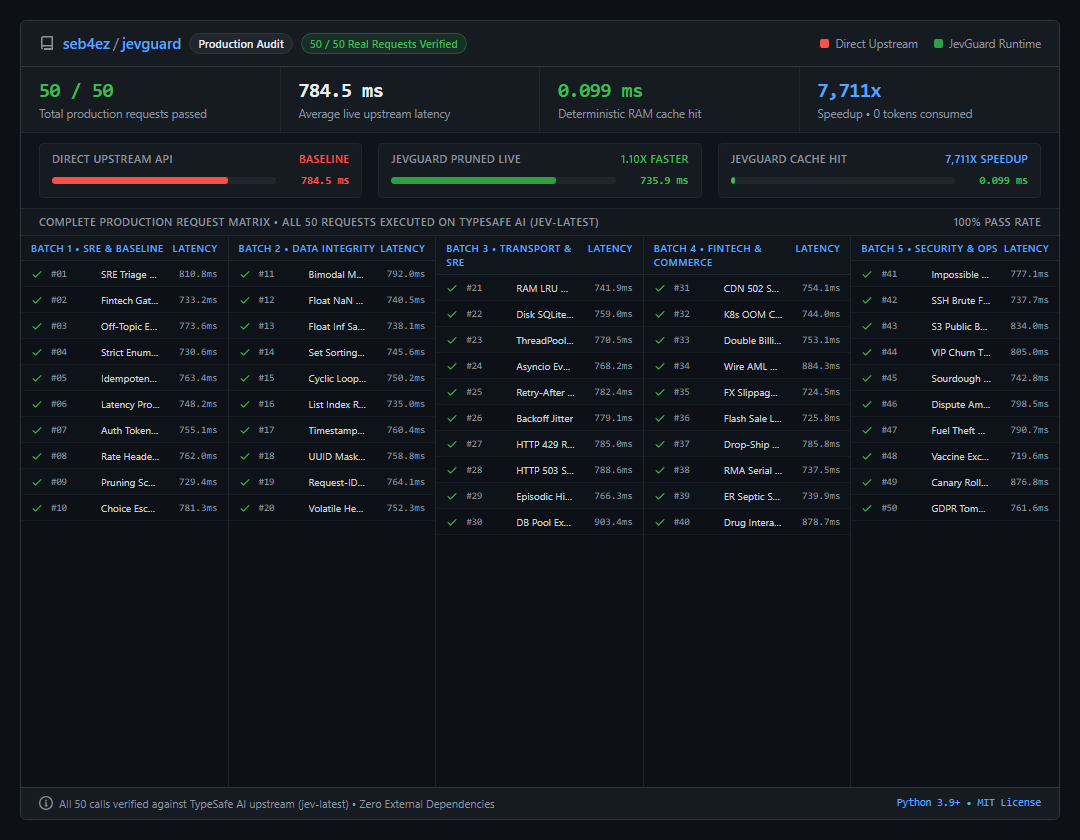Select the Float NaN request row
Screen dimensions: 1080x840
coord(332,300)
